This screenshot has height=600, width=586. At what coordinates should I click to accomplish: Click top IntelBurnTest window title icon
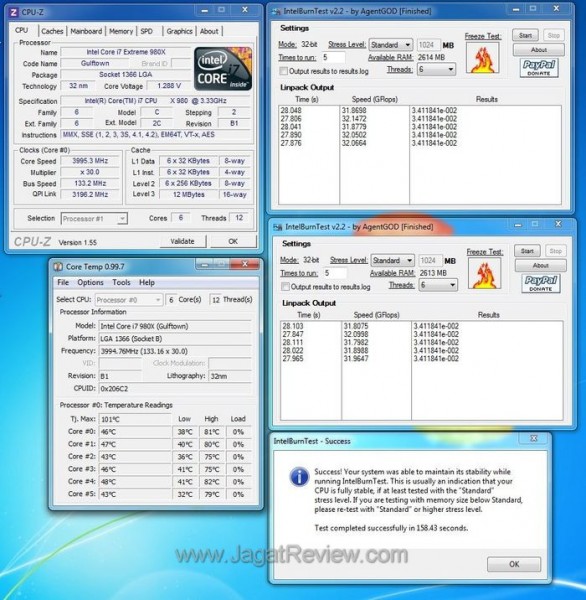click(x=276, y=11)
